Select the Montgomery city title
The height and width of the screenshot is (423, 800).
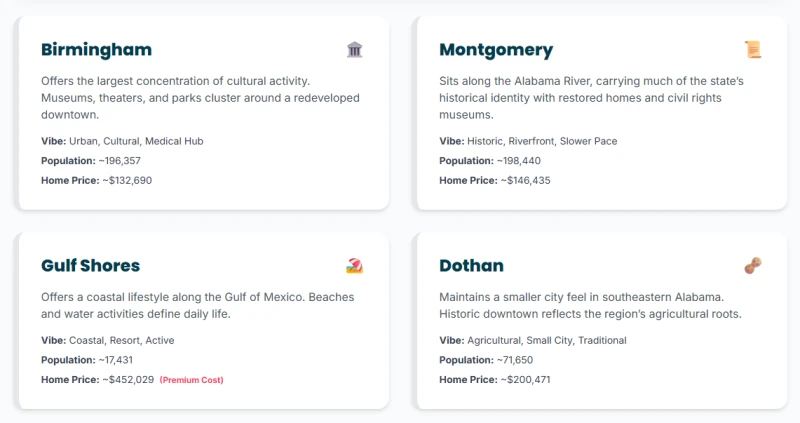496,50
